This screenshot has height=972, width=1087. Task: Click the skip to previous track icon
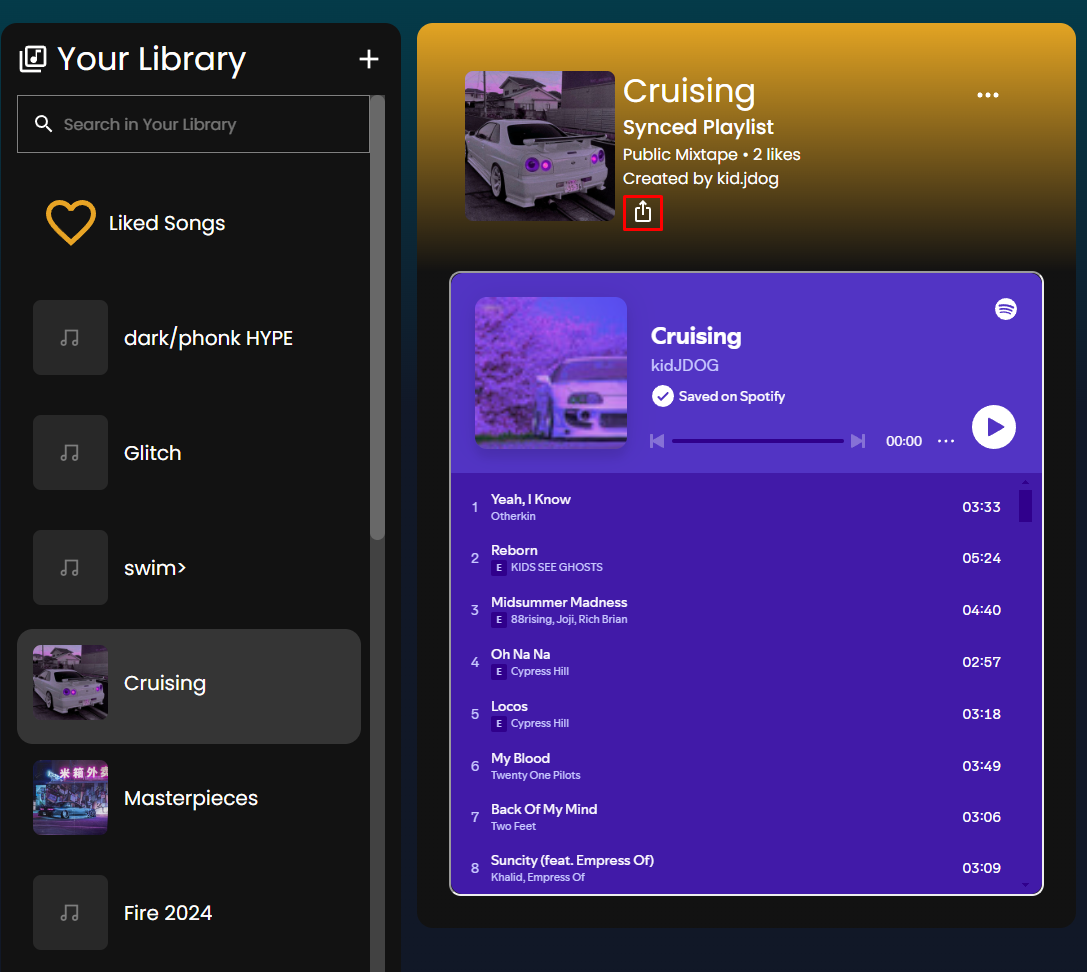[657, 441]
